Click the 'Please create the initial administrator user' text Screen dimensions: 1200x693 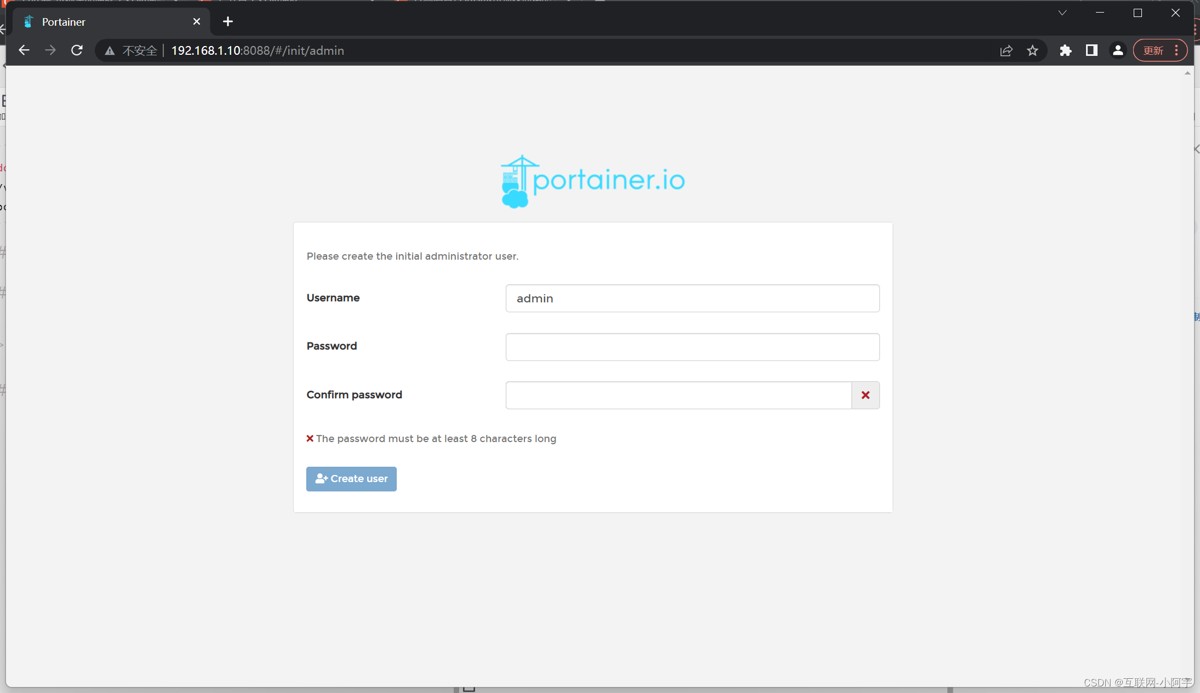(x=412, y=256)
